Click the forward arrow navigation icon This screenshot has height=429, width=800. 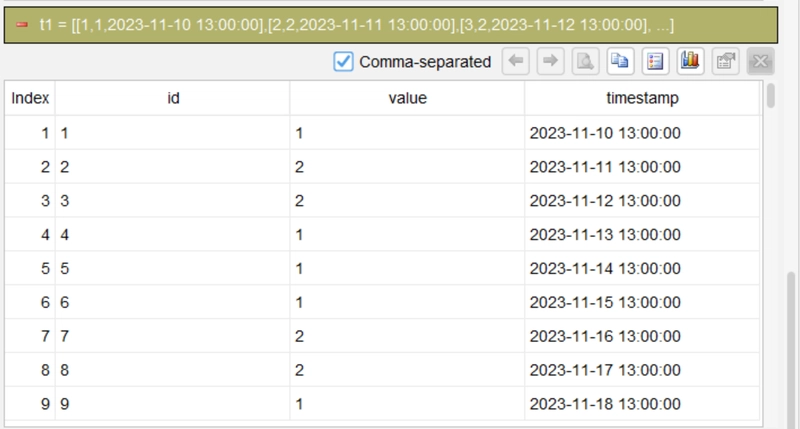[551, 62]
